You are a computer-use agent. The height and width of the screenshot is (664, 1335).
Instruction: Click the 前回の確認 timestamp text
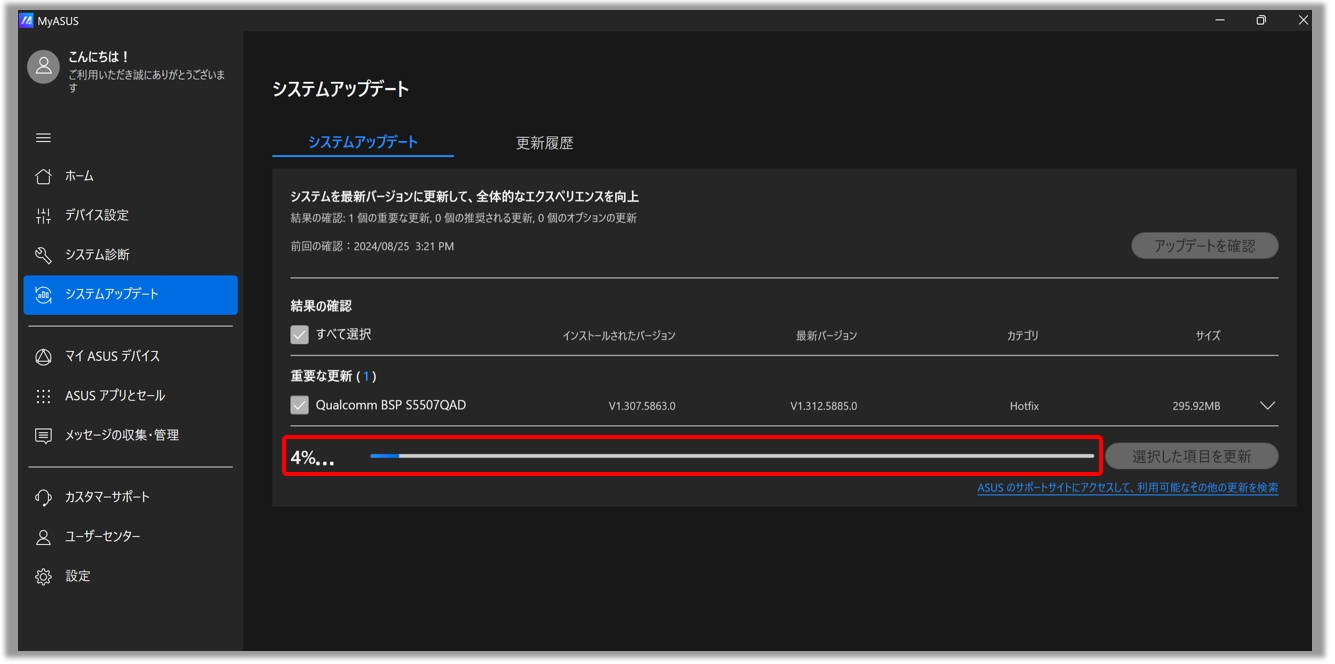(372, 246)
